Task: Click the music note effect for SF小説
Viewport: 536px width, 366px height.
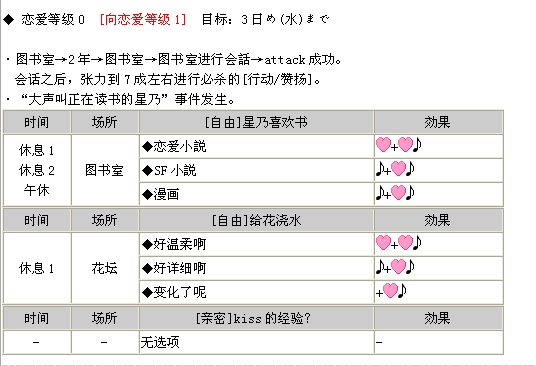Action: click(395, 169)
